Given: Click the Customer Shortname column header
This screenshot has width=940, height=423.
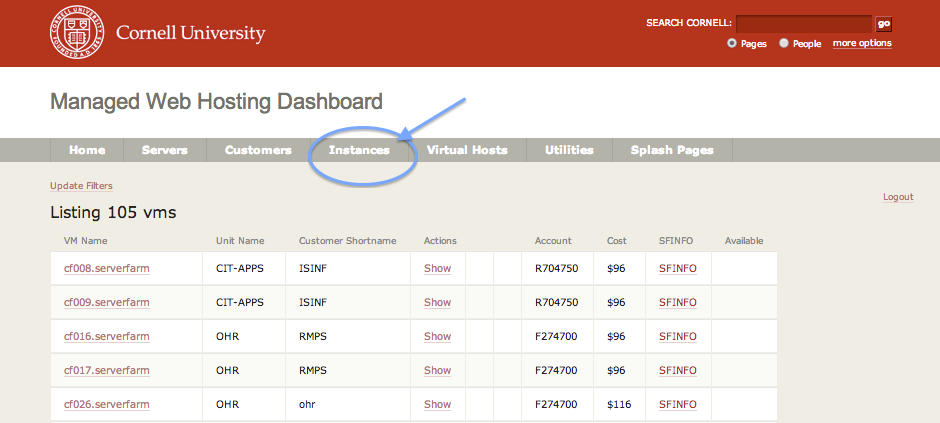Looking at the screenshot, I should click(348, 241).
